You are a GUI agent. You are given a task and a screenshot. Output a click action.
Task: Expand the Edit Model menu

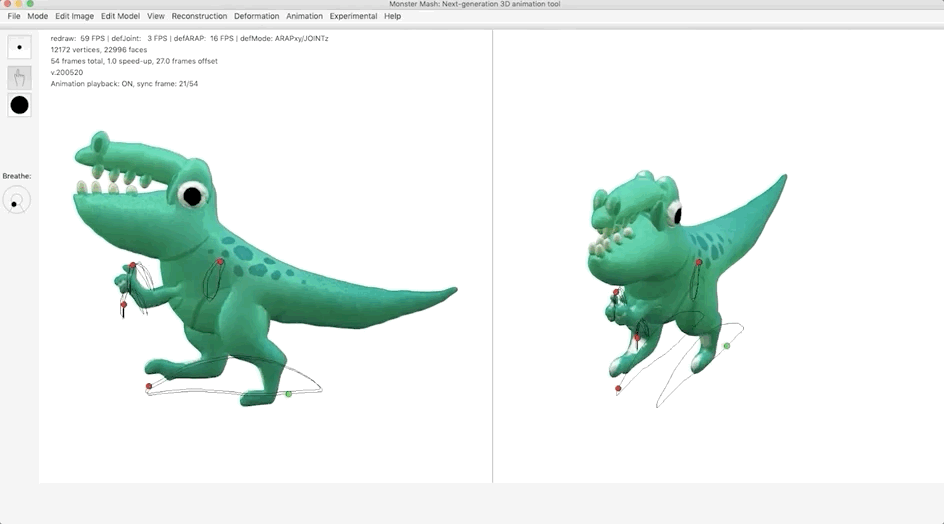pyautogui.click(x=120, y=16)
